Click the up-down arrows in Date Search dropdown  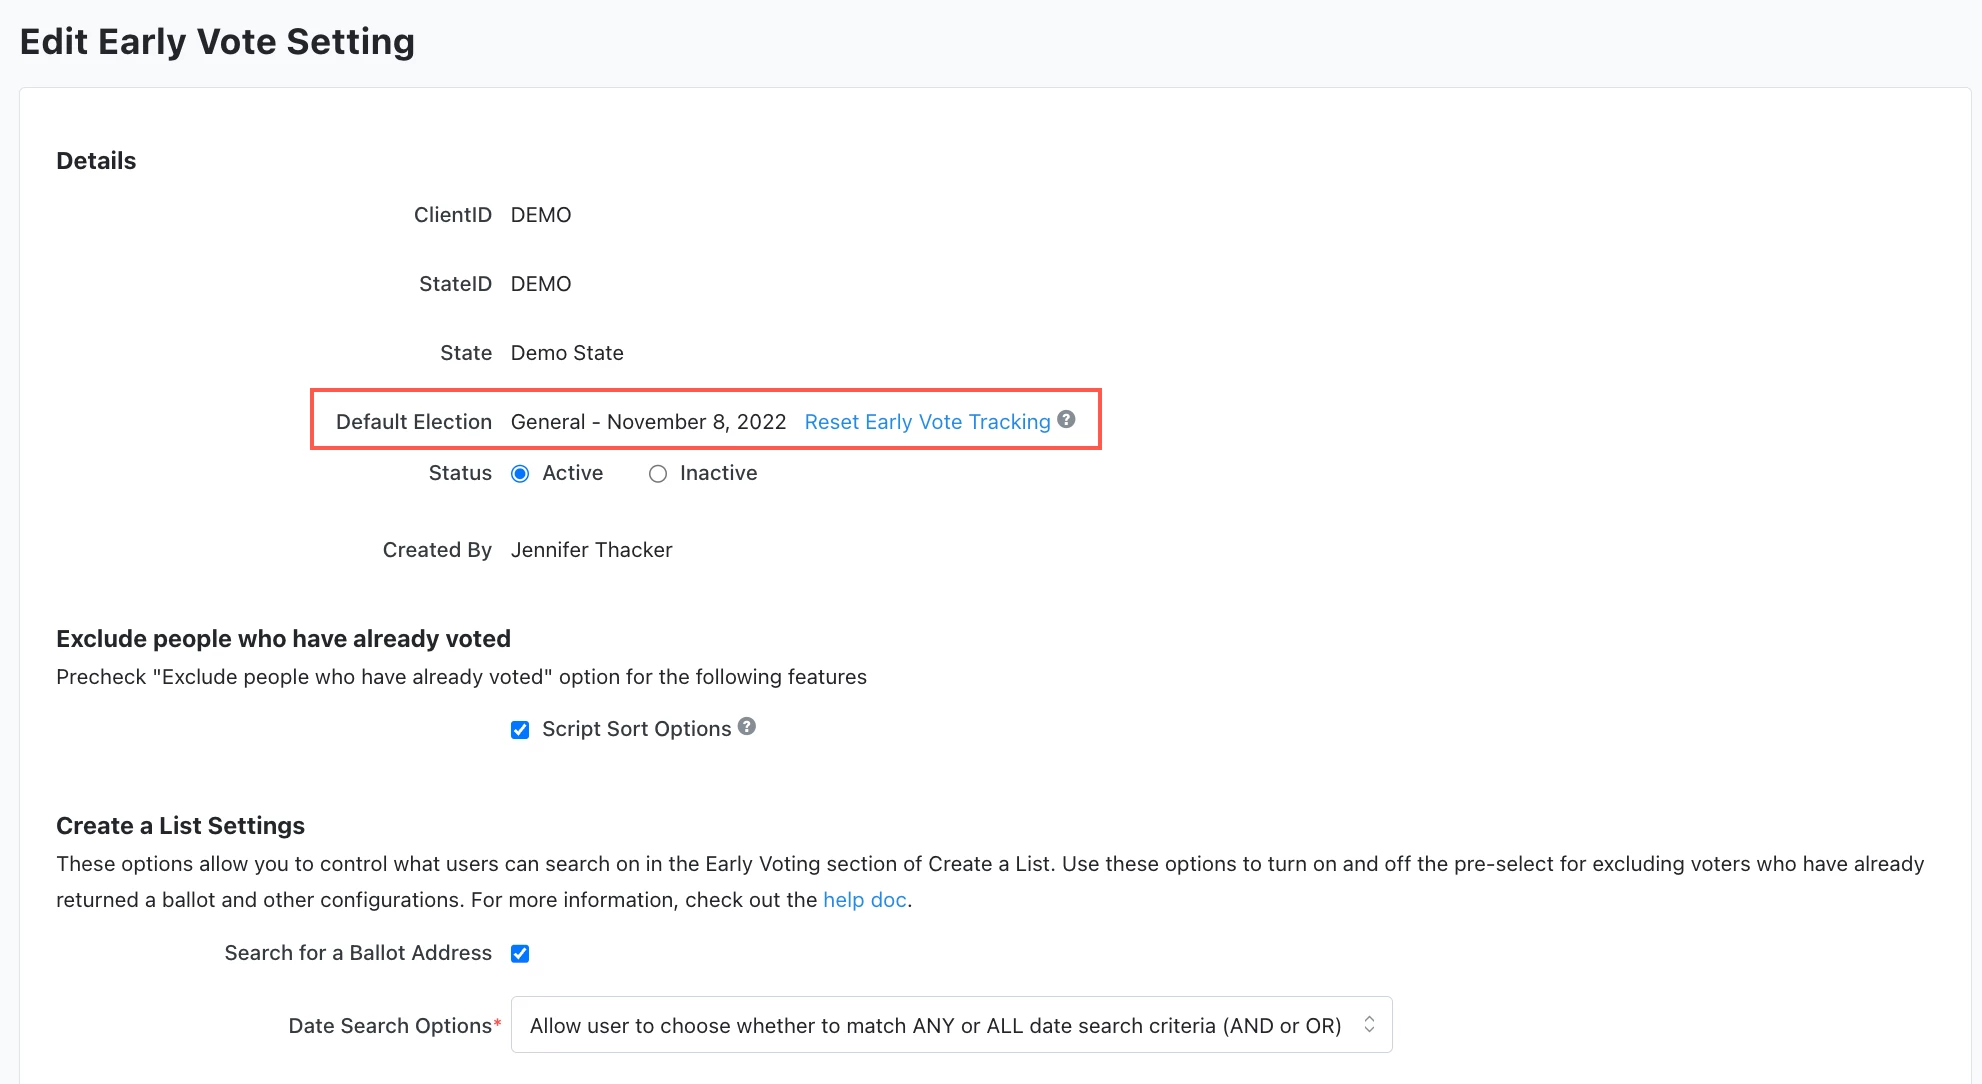click(x=1369, y=1024)
